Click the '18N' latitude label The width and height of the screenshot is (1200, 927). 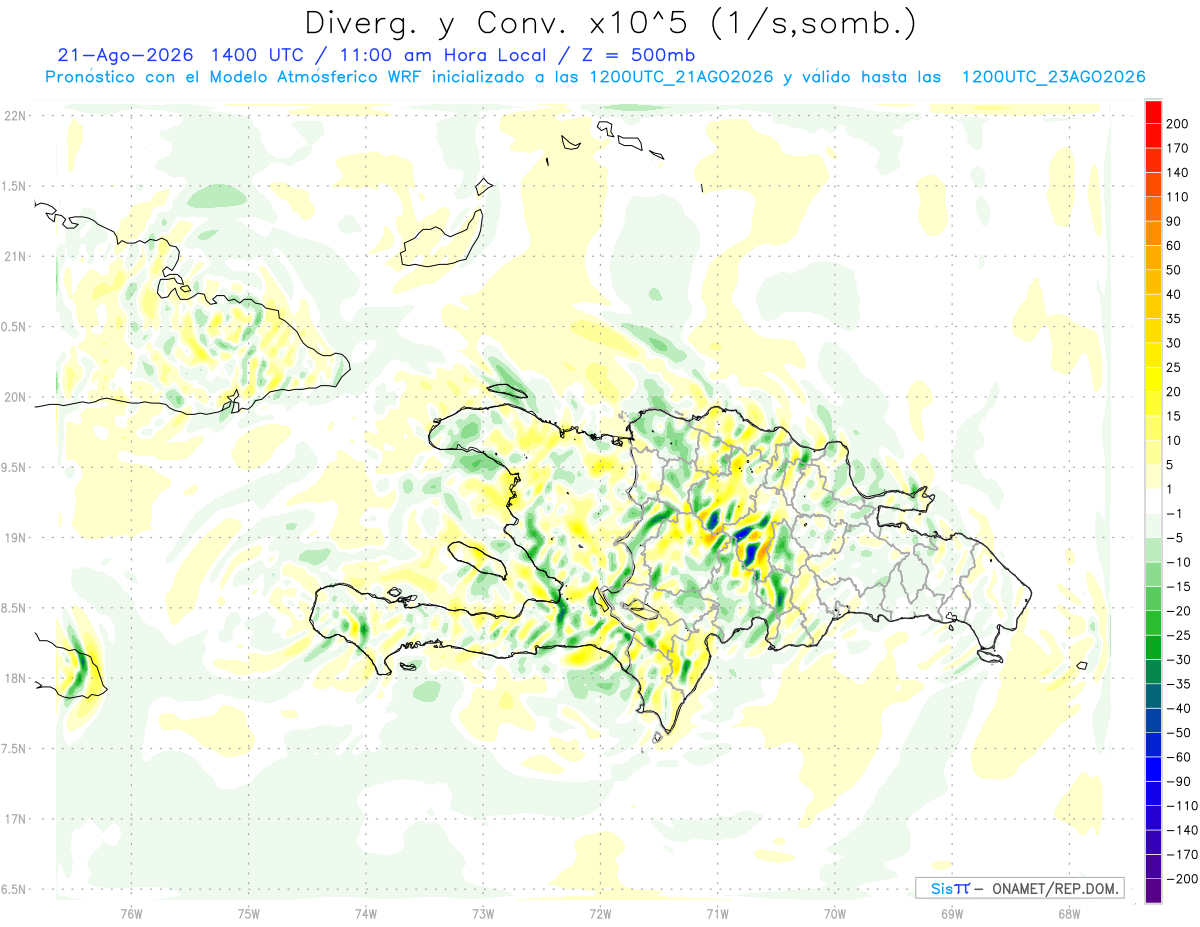(14, 678)
